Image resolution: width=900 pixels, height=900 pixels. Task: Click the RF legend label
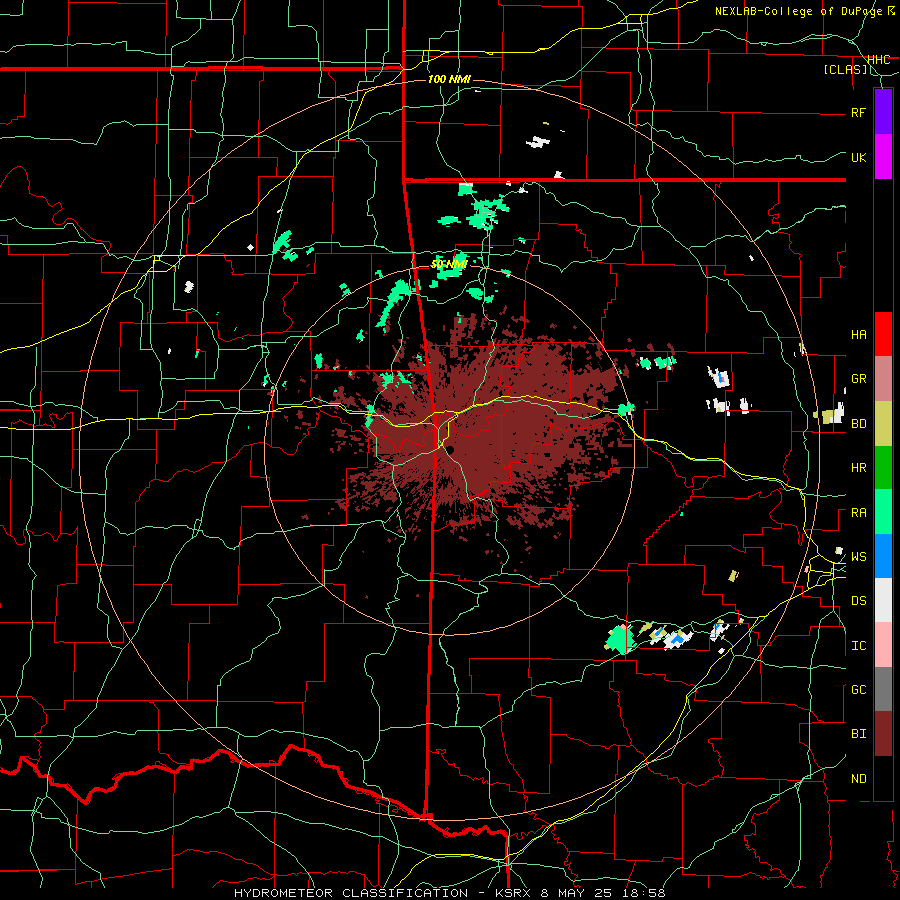click(859, 112)
